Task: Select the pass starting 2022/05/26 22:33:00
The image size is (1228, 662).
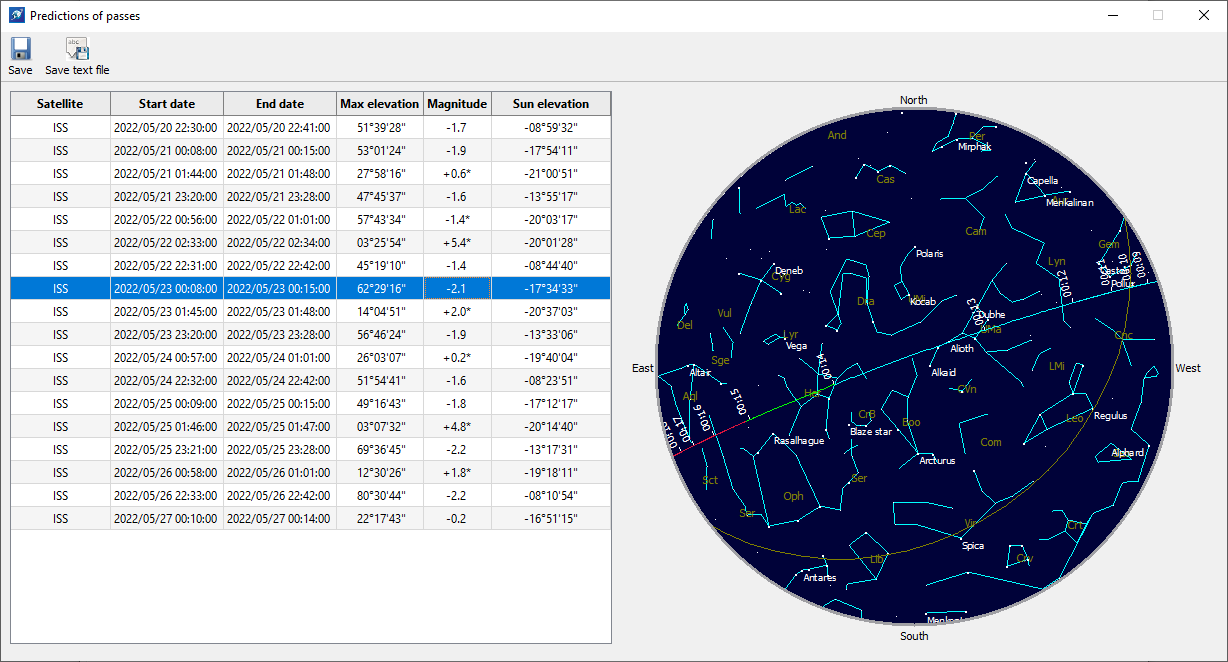Action: (x=310, y=495)
